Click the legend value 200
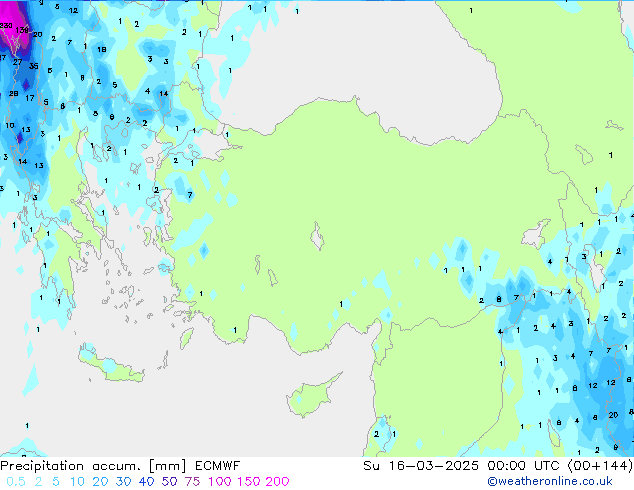634x490 pixels. (277, 482)
